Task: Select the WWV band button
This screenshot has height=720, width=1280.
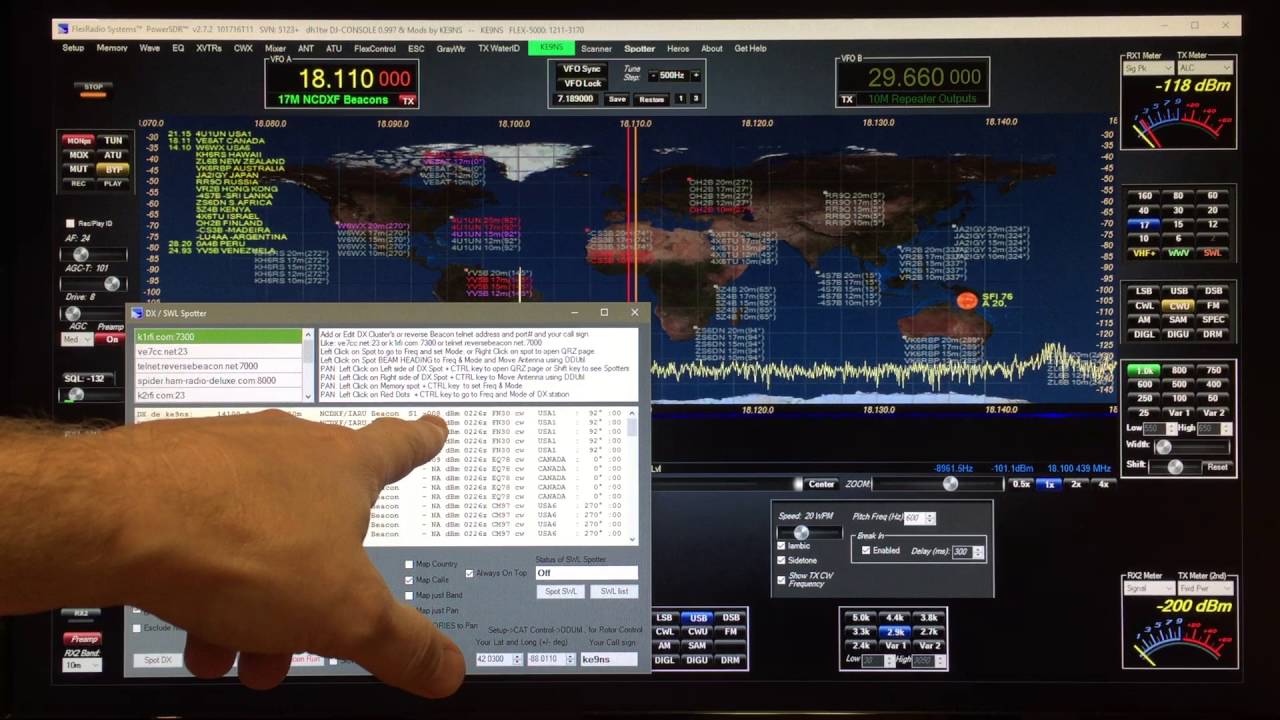Action: point(1179,253)
